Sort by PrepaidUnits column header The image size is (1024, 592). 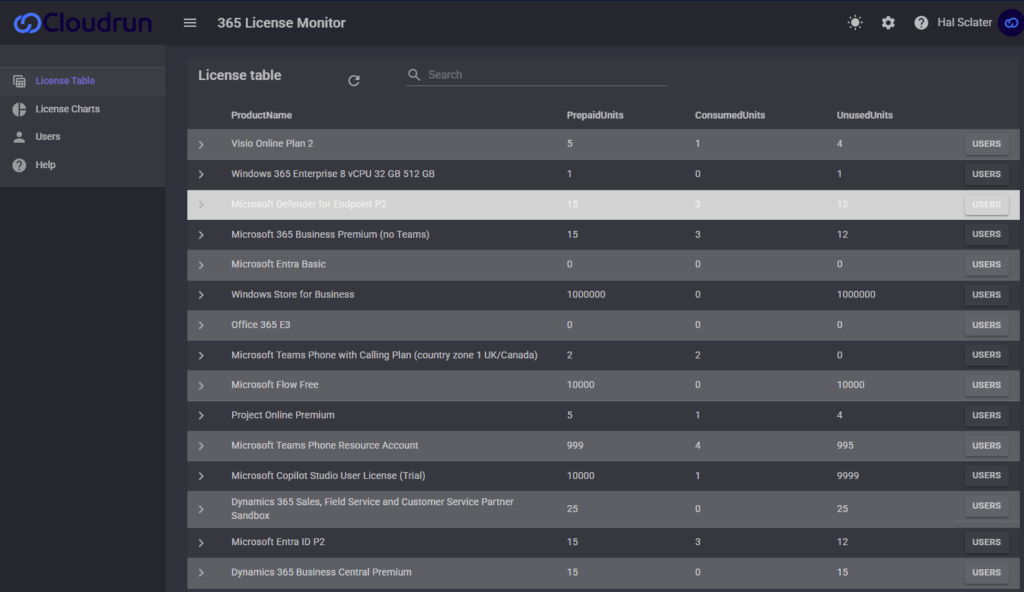click(x=595, y=115)
